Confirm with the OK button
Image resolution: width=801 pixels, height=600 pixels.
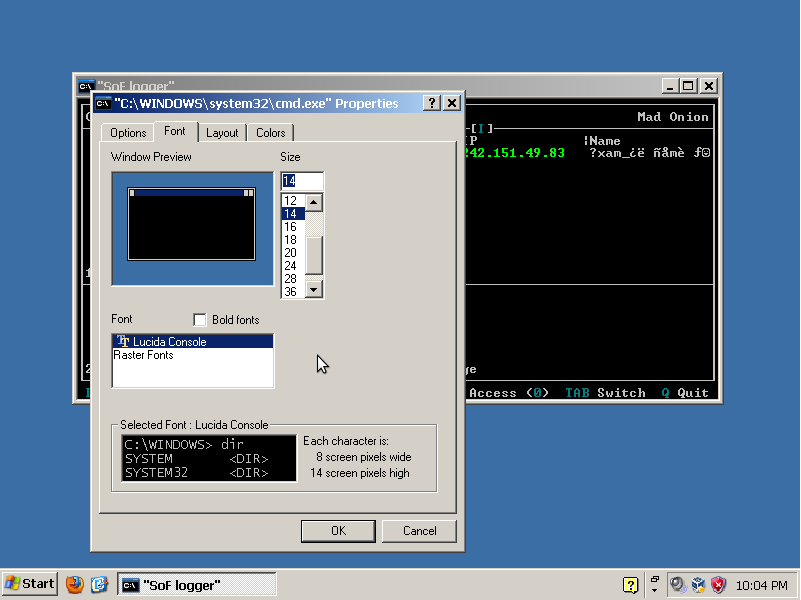[x=338, y=531]
